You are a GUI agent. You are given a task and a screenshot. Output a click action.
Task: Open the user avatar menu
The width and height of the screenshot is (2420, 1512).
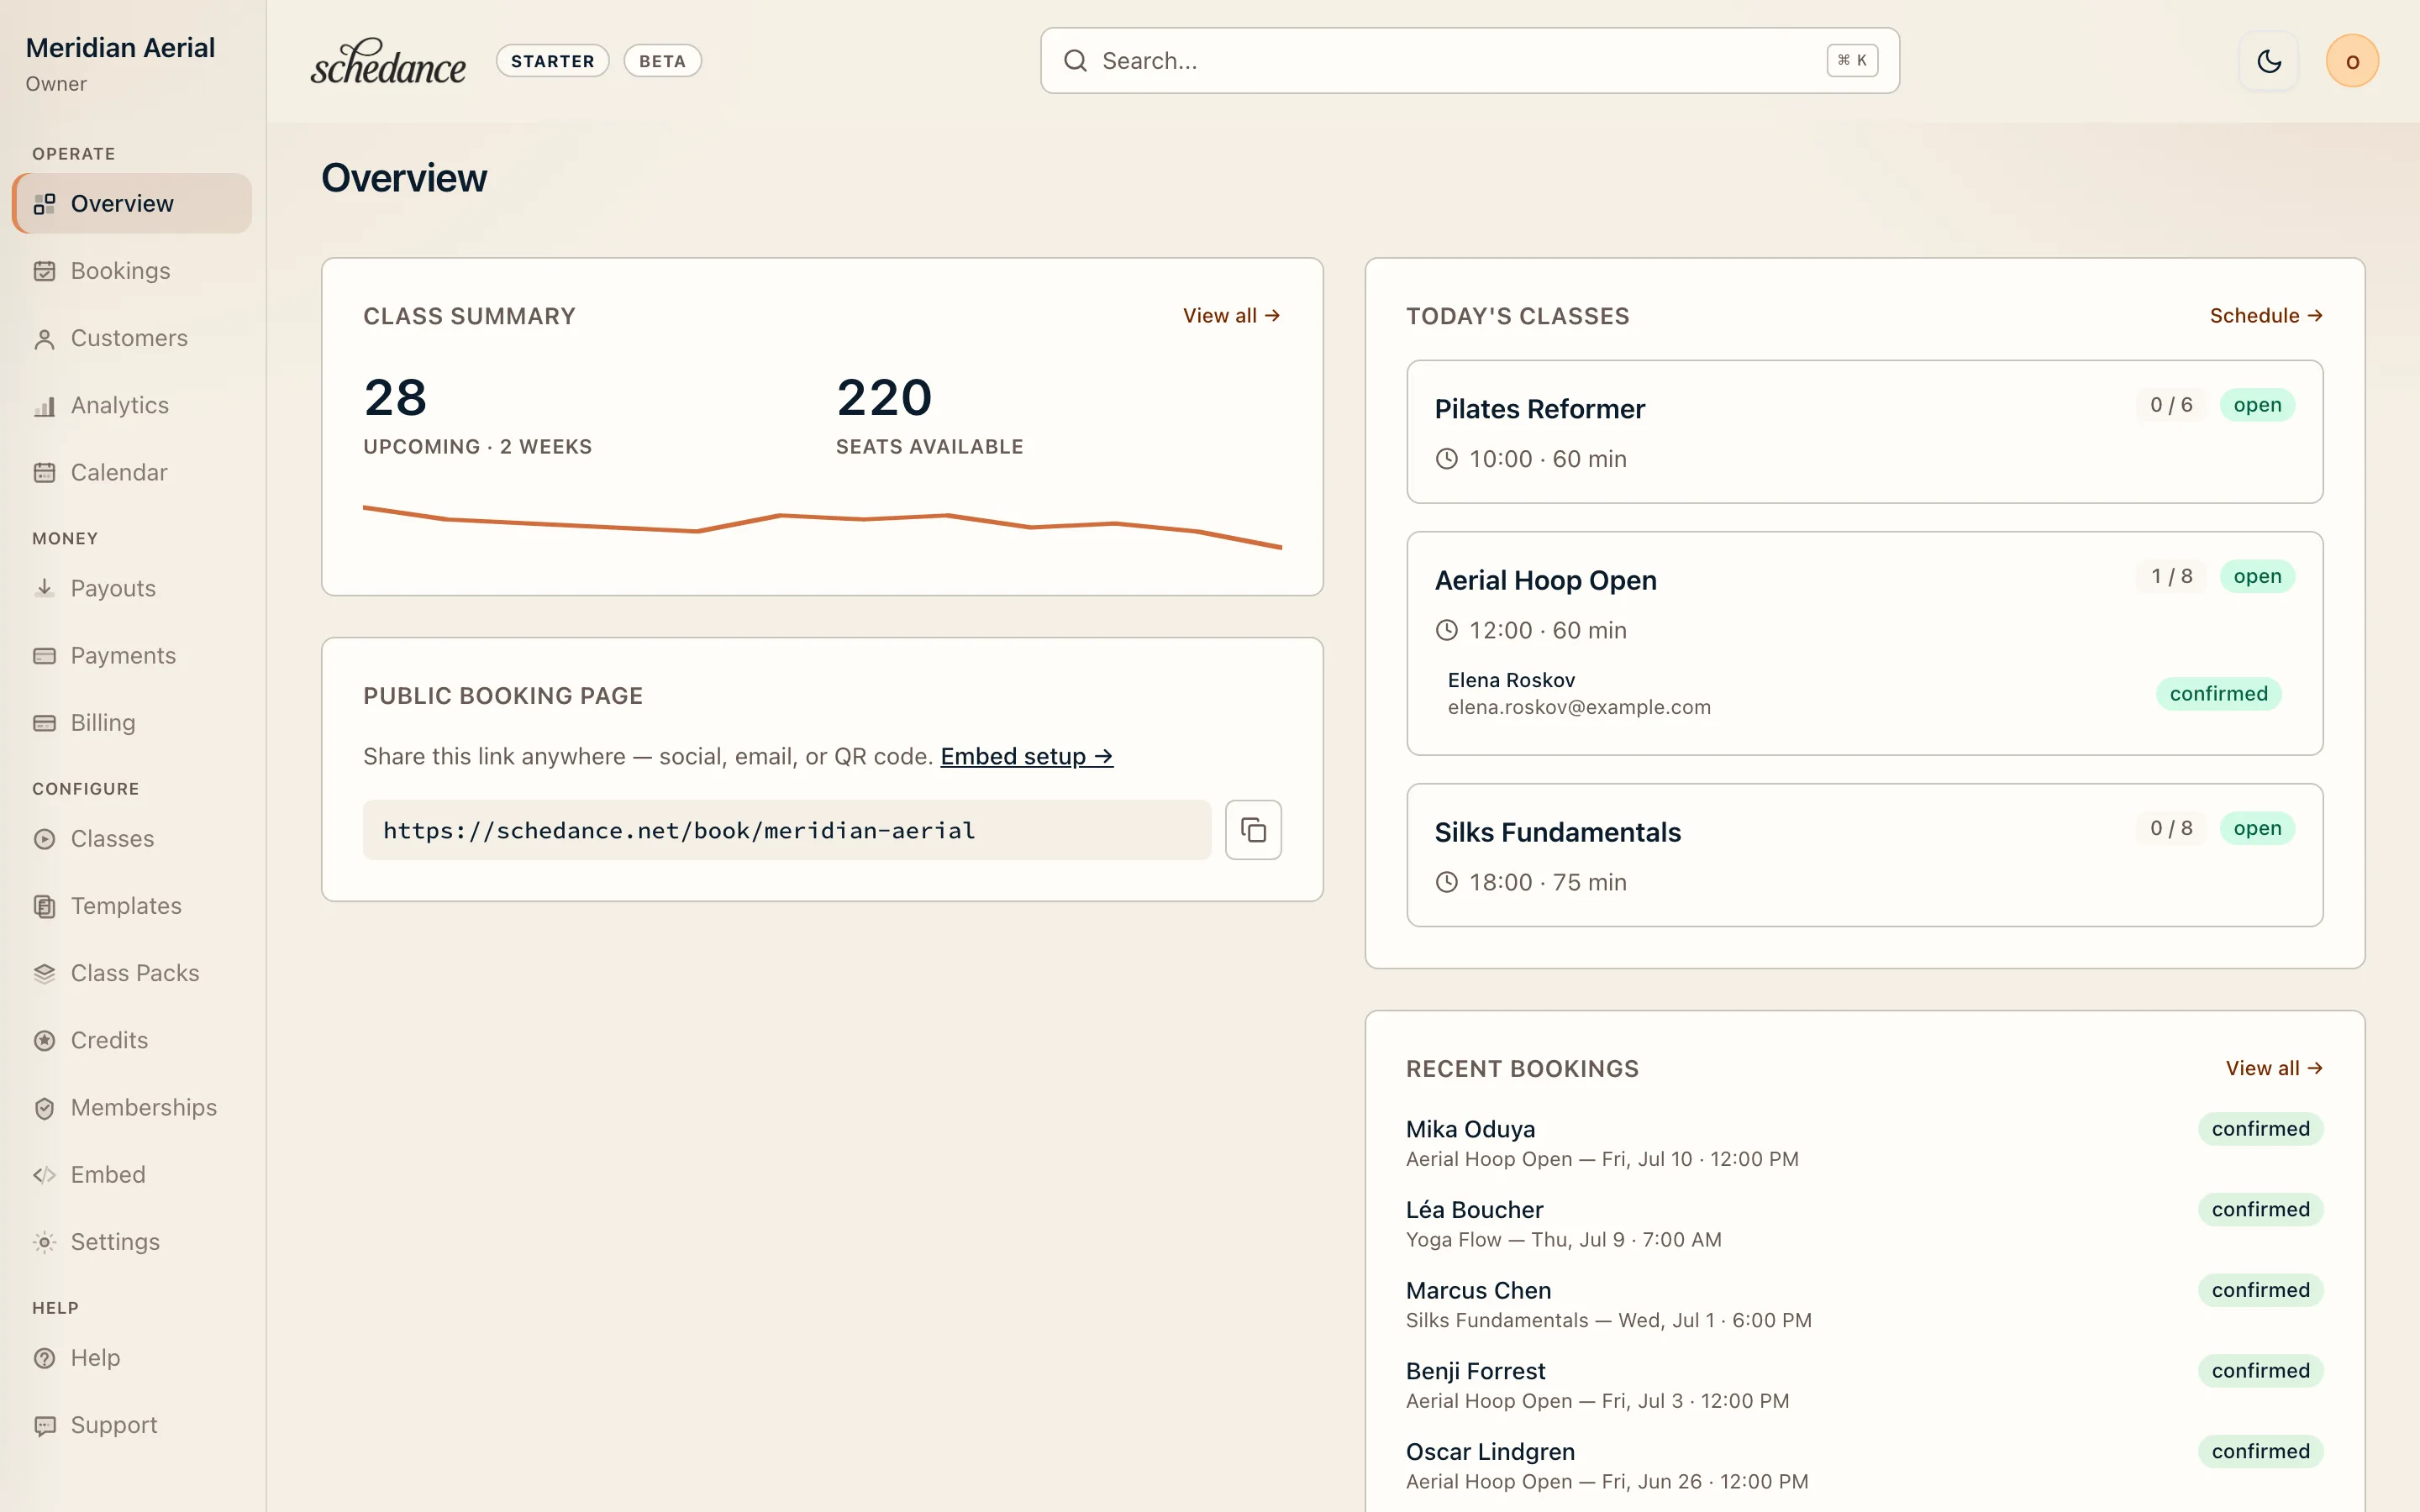tap(2352, 61)
